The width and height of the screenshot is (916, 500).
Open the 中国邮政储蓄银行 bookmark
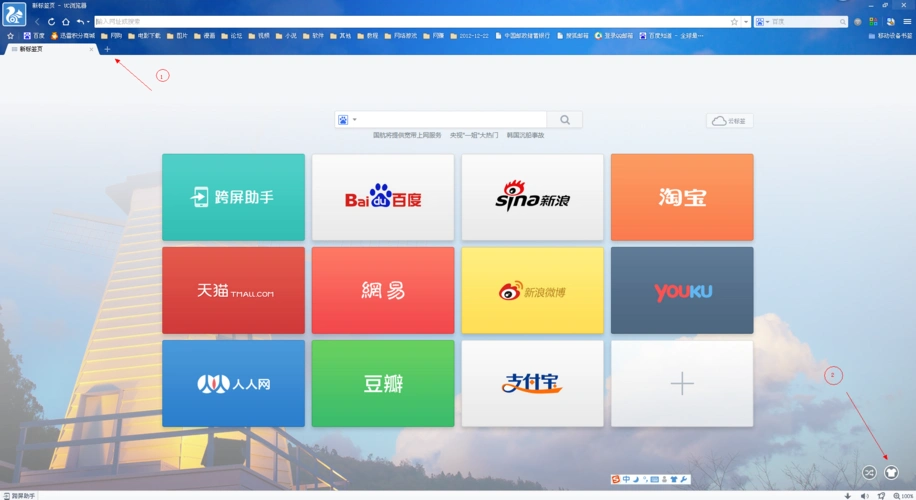[x=523, y=36]
